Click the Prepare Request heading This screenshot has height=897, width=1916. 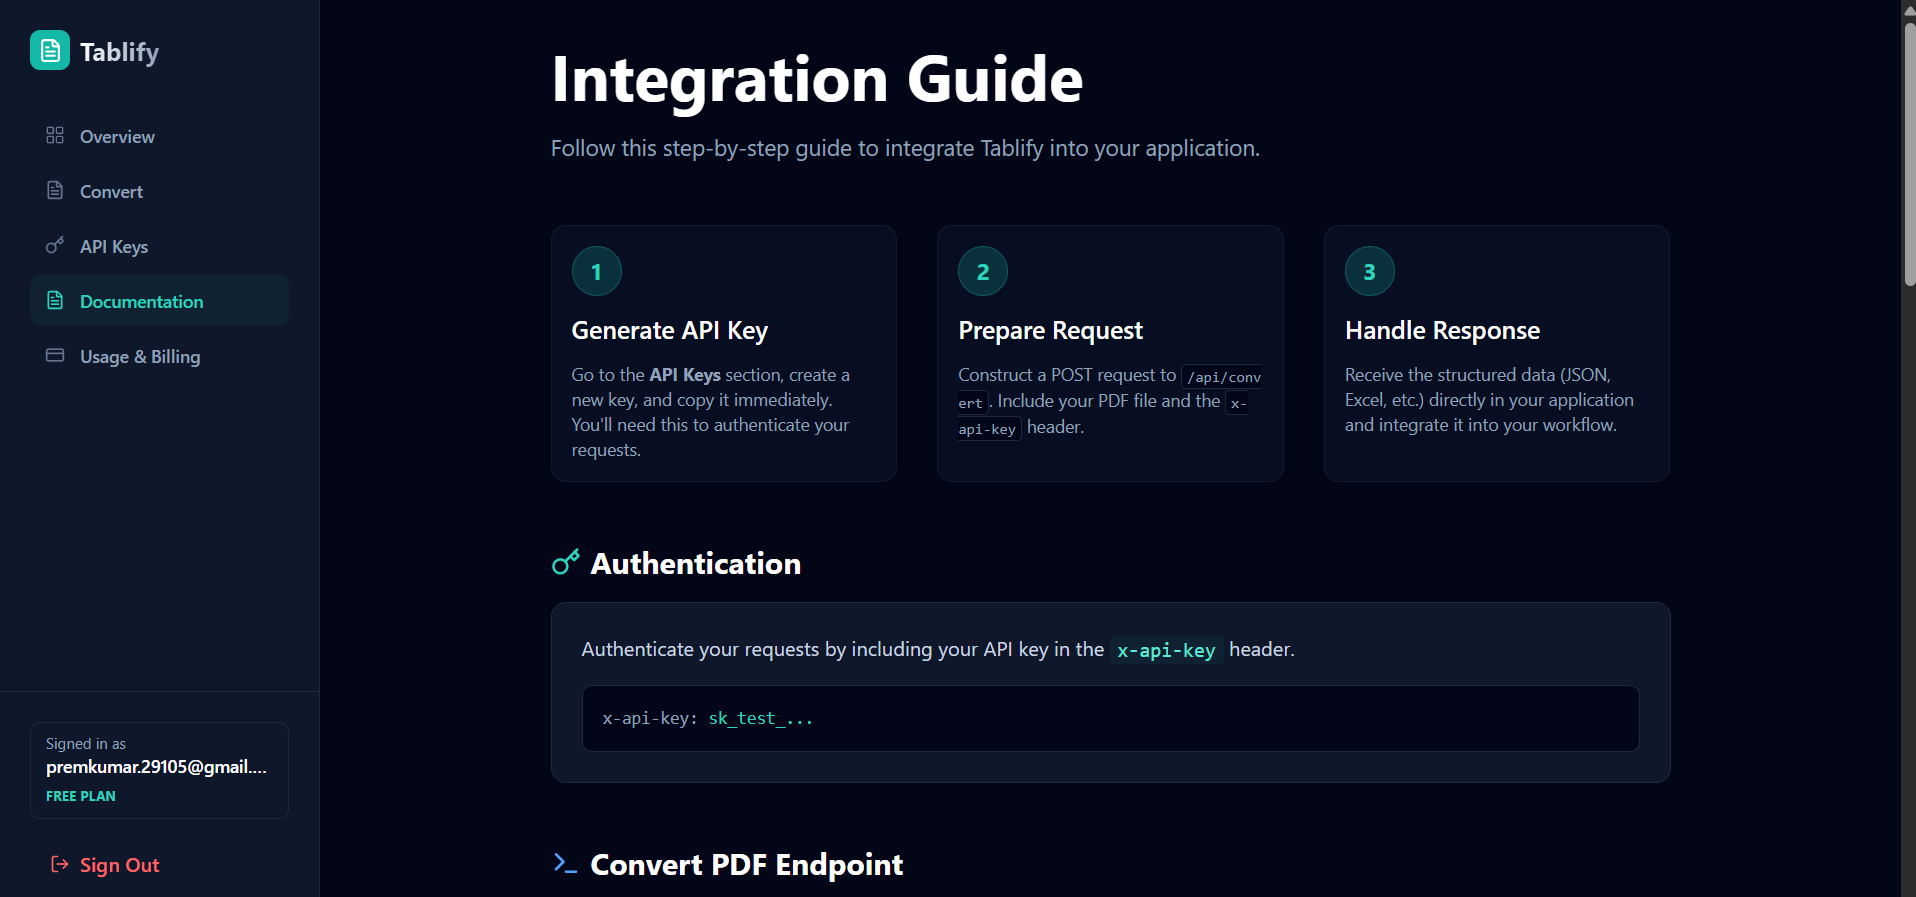tap(1050, 331)
